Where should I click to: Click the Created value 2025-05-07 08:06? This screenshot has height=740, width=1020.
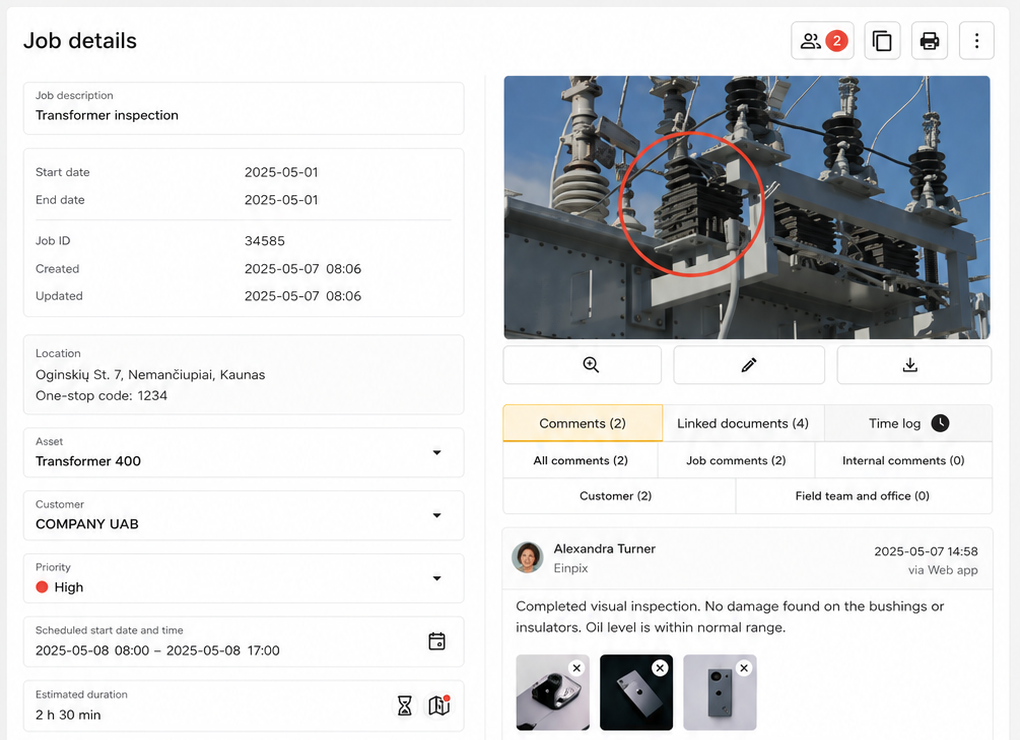(302, 269)
